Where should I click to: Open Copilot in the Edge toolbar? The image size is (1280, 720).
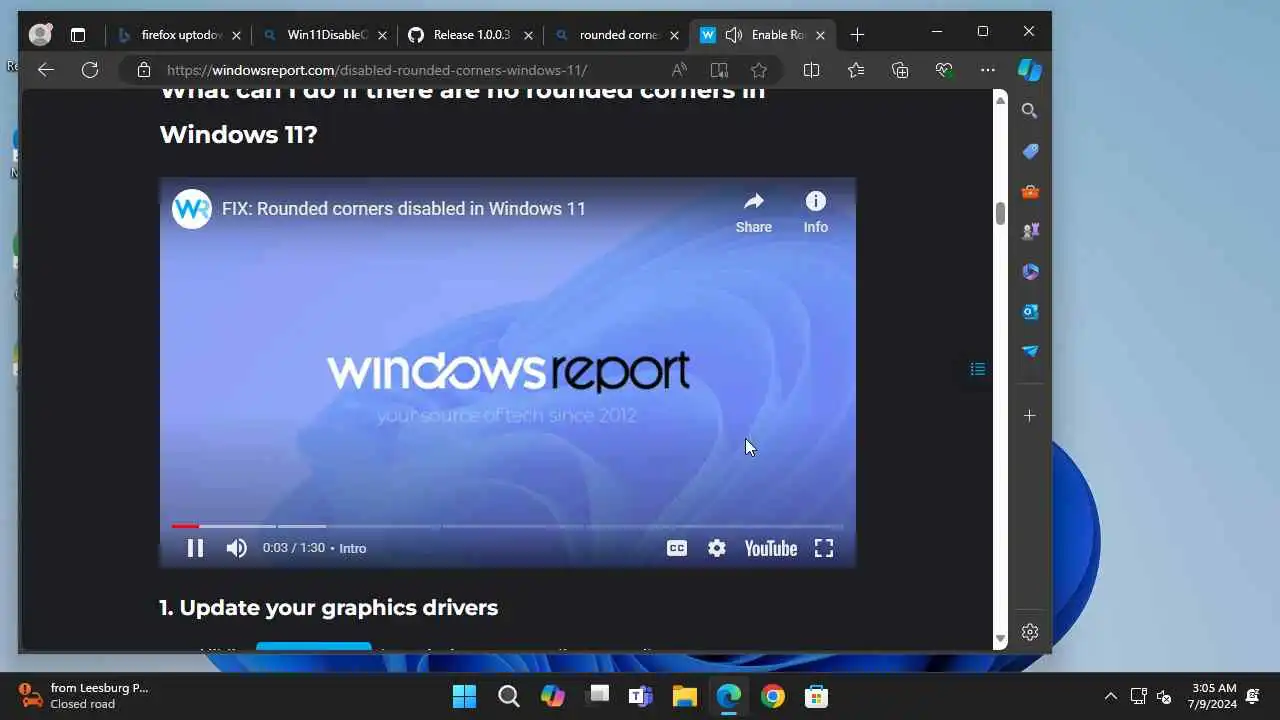point(1030,70)
